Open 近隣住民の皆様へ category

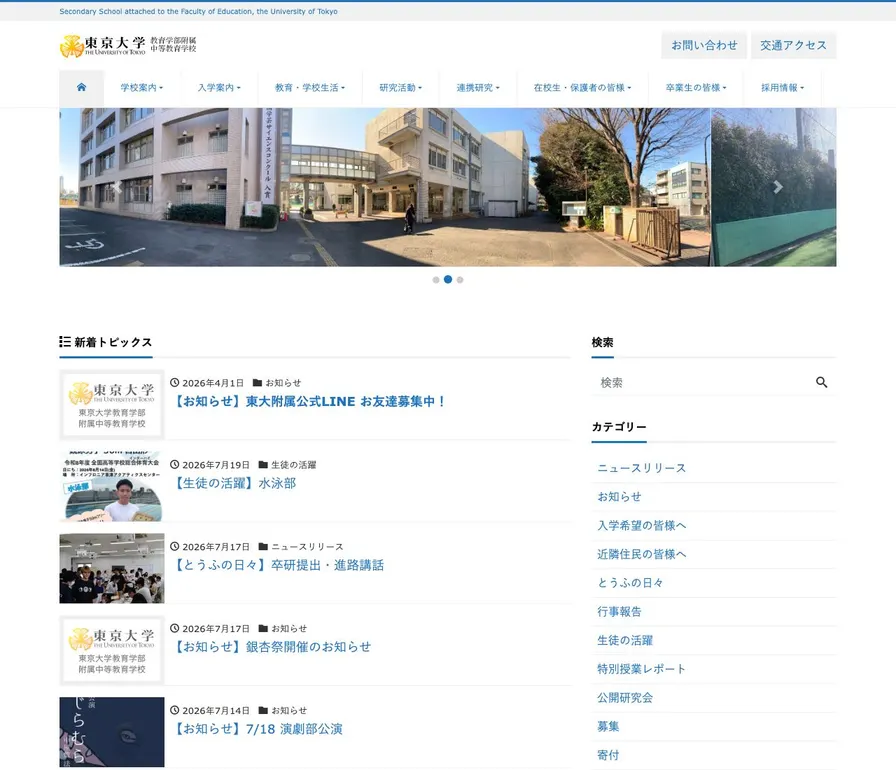click(x=641, y=554)
